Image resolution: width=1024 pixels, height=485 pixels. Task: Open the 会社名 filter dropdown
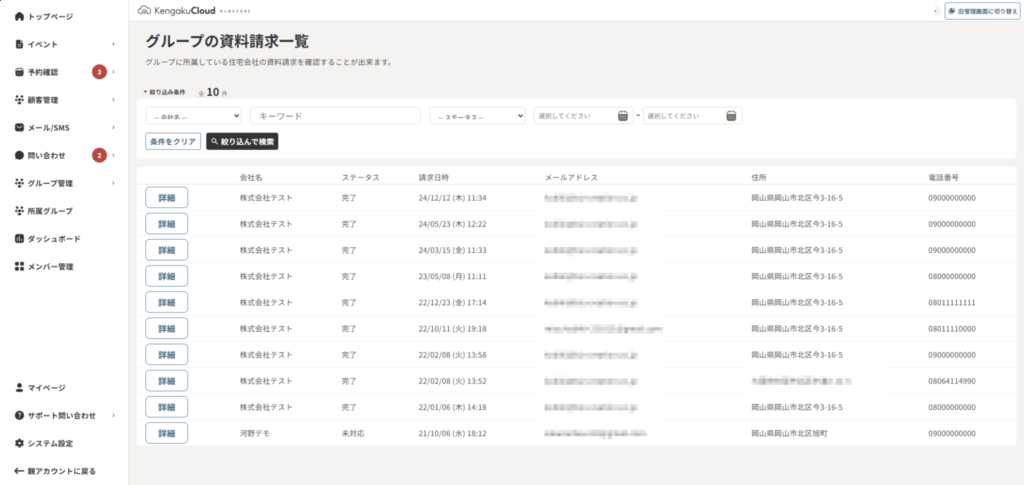193,116
